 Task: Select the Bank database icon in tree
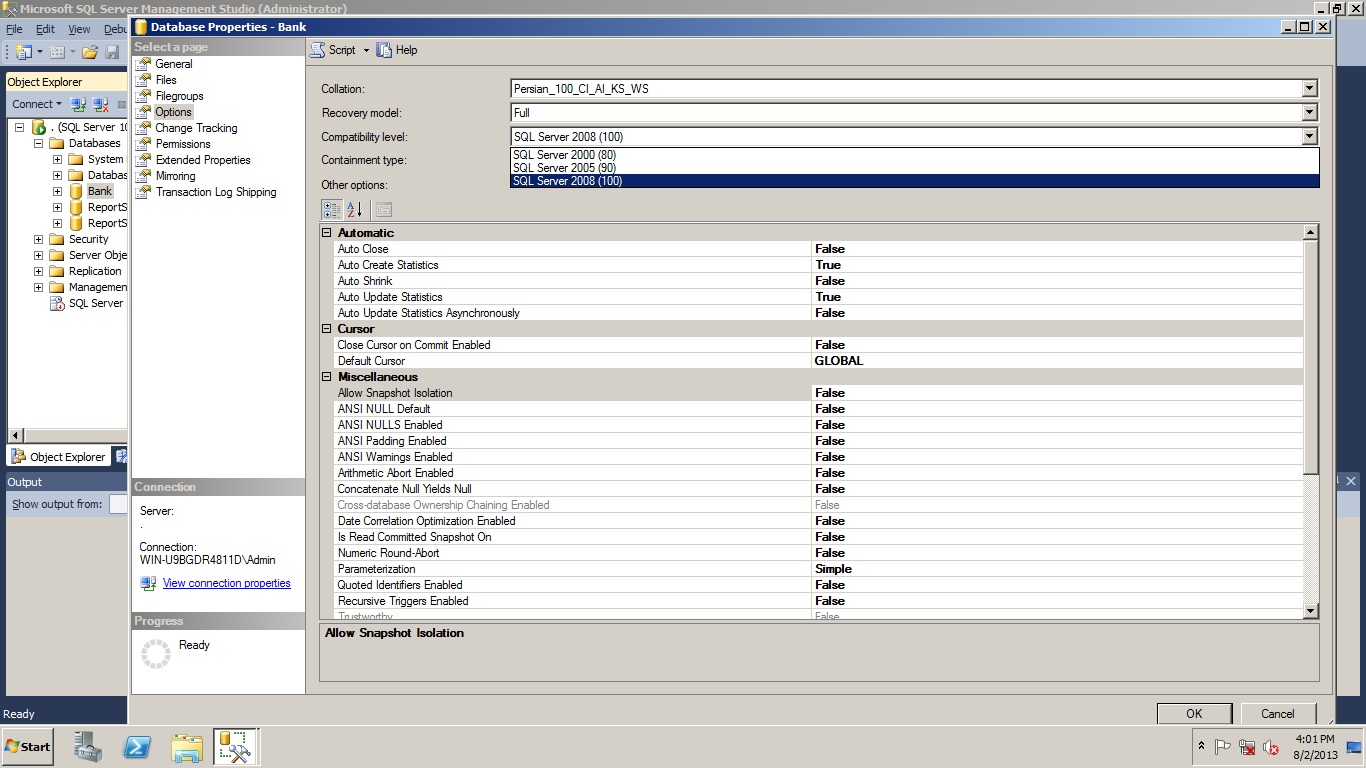(x=76, y=191)
